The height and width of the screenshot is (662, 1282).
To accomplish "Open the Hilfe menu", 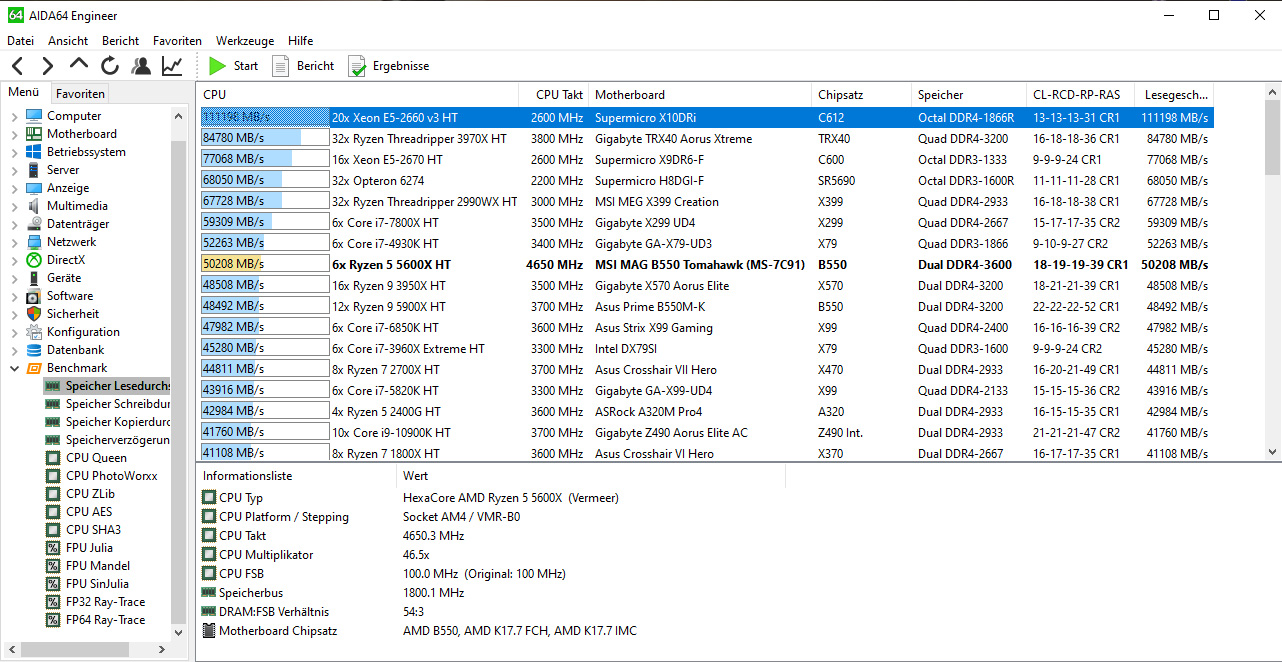I will click(x=300, y=41).
